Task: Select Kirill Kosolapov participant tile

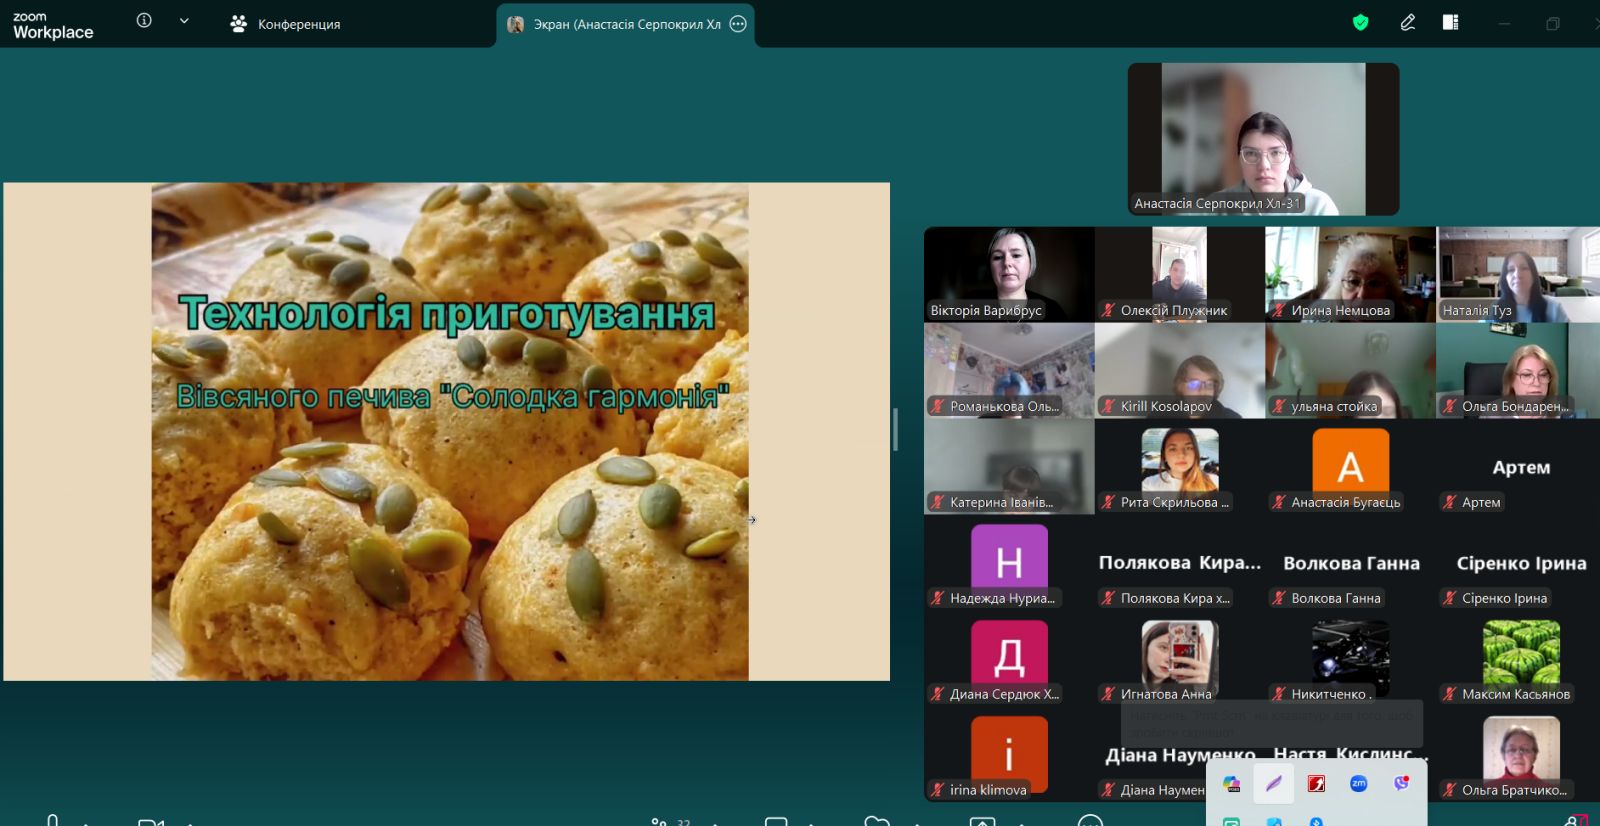Action: (x=1180, y=370)
